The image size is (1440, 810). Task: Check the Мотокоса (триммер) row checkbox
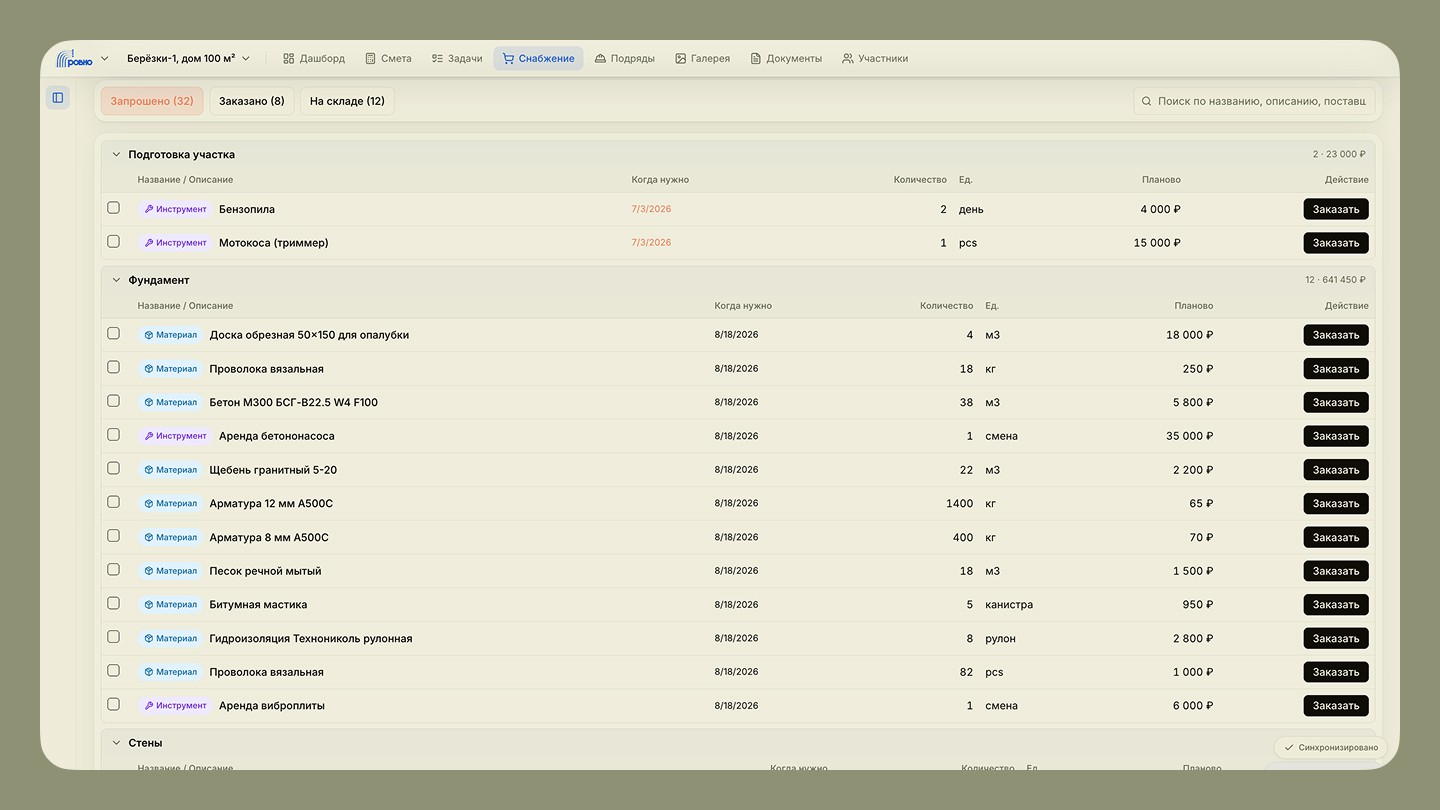(113, 242)
